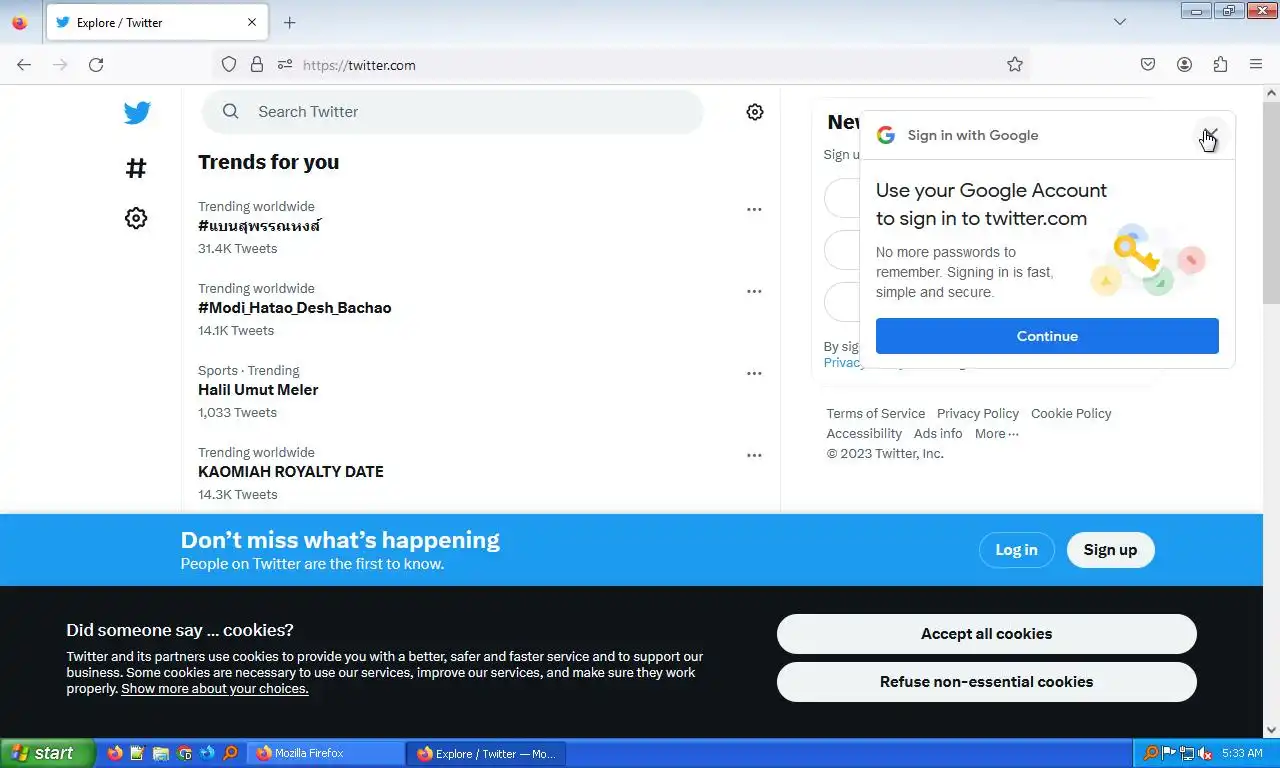Switch to Explore / Twitter taskbar window
The width and height of the screenshot is (1280, 768).
click(487, 753)
